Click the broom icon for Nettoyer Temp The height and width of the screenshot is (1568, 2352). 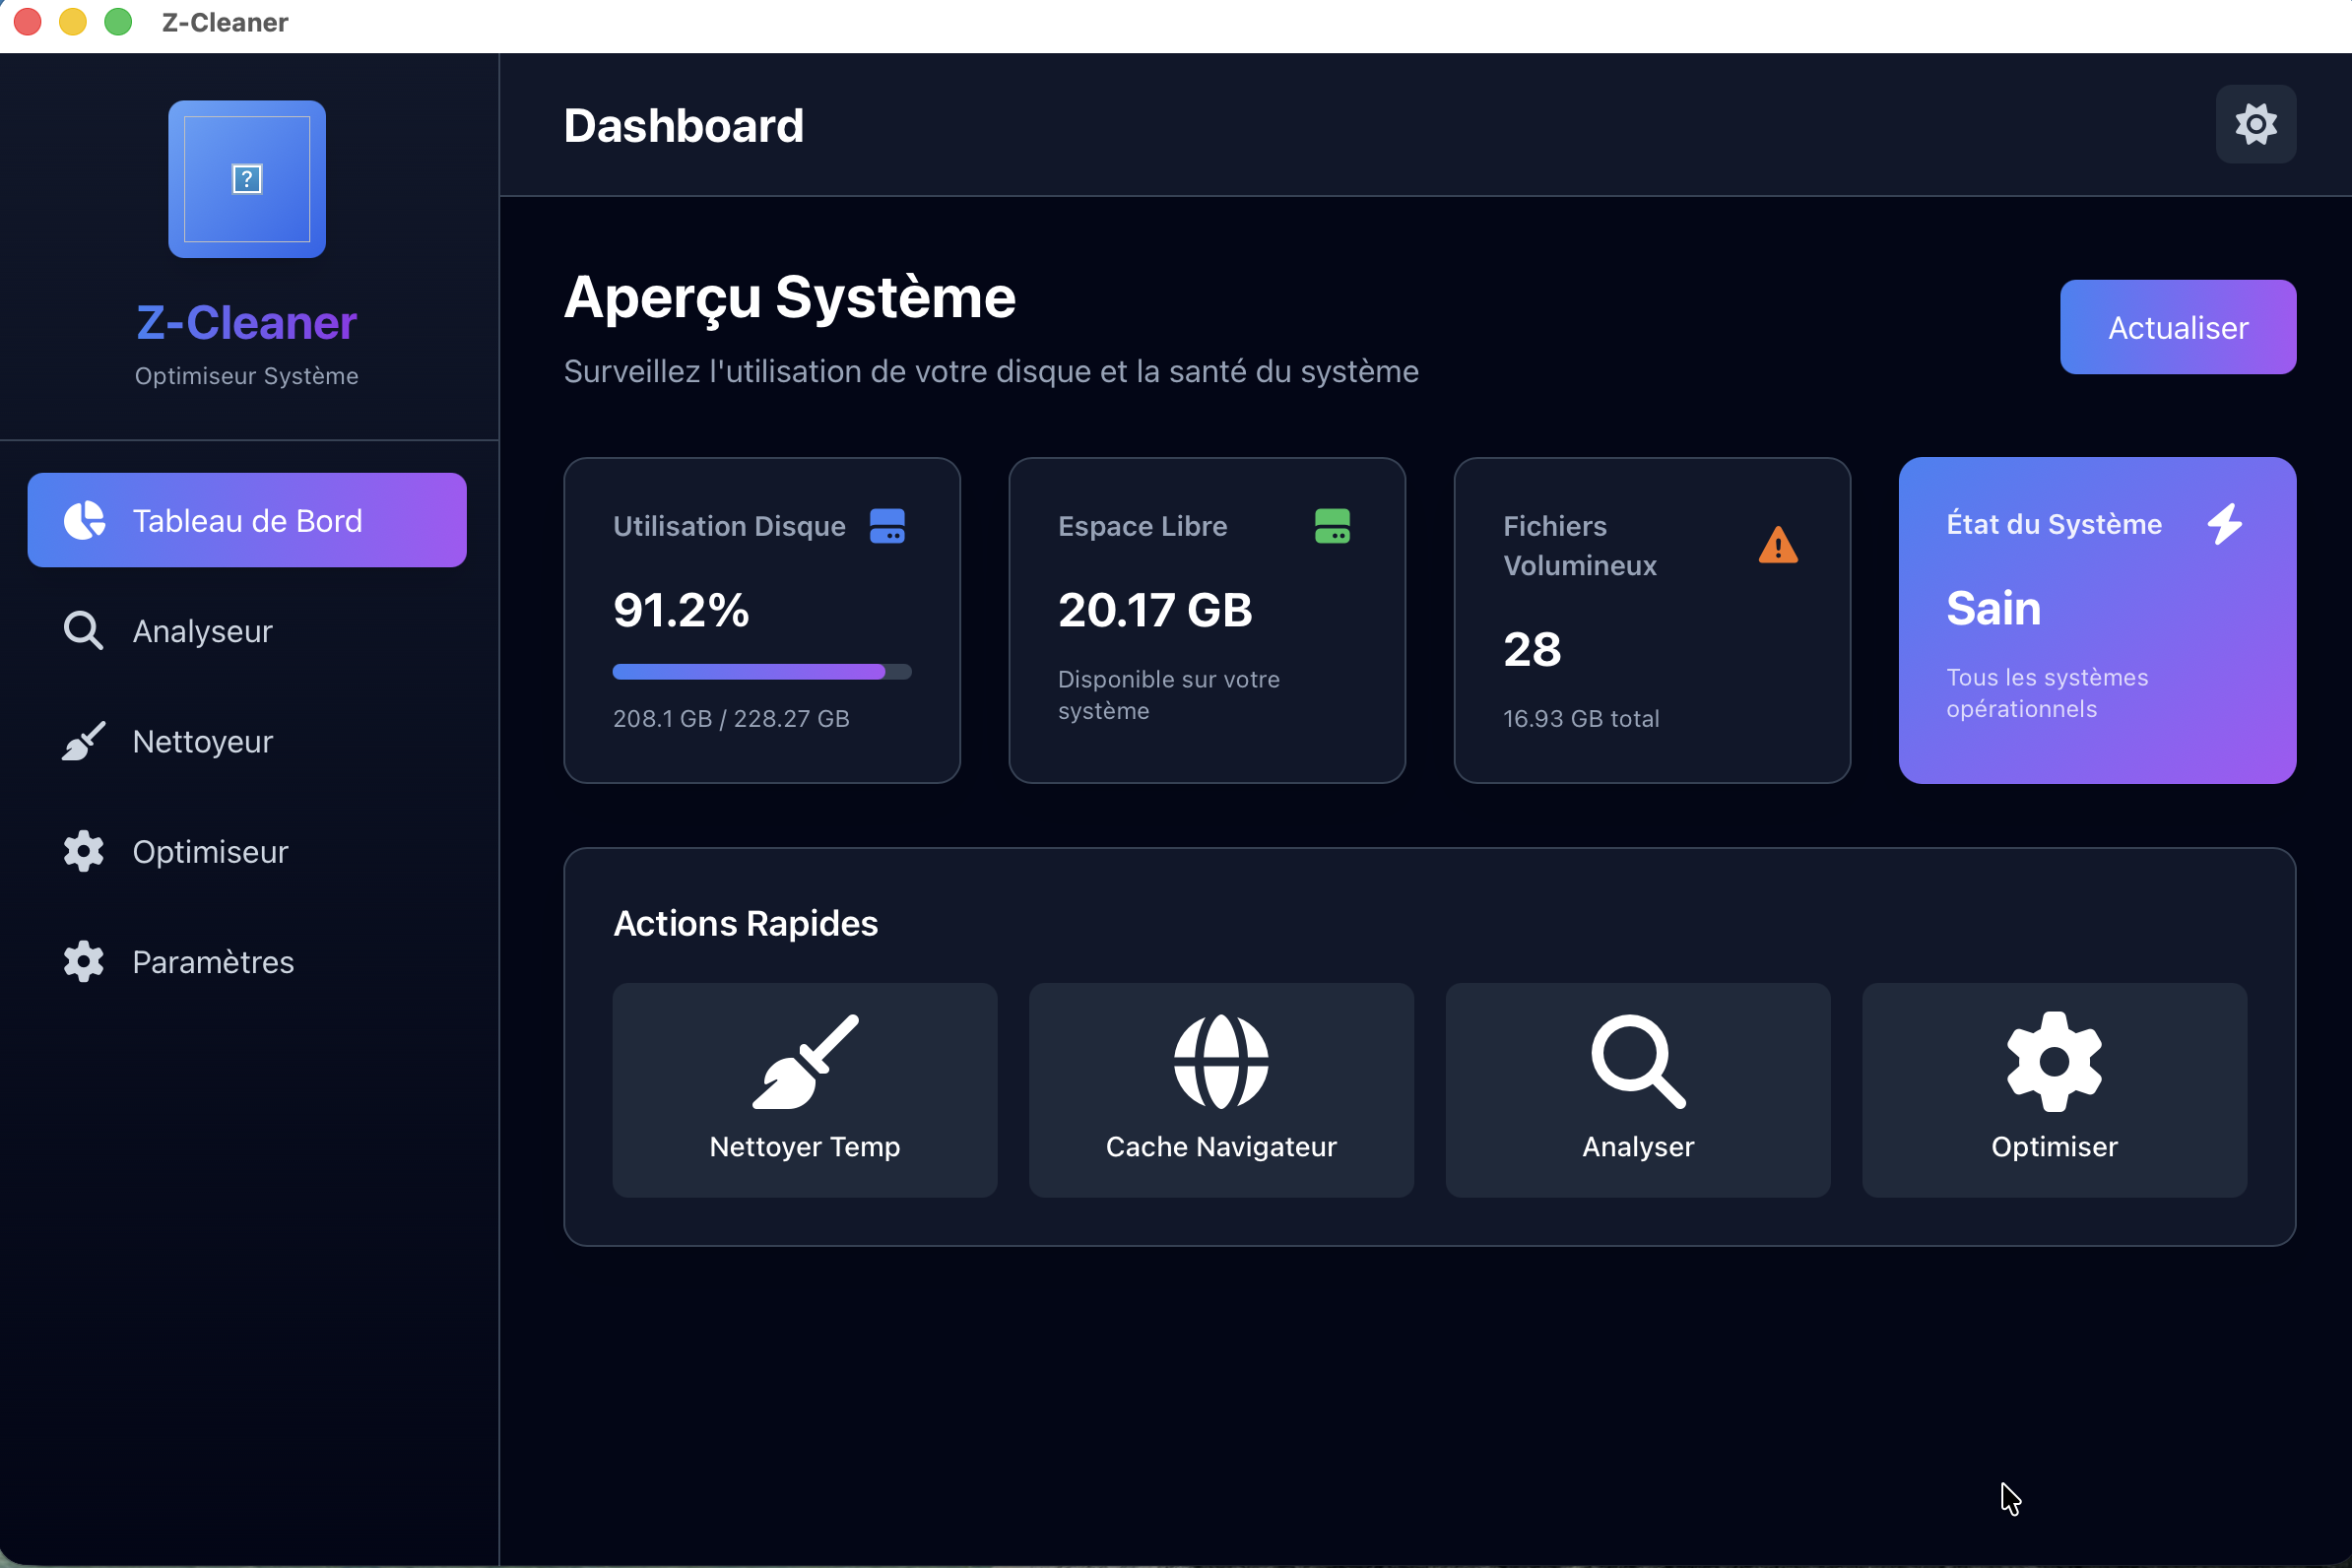coord(804,1061)
